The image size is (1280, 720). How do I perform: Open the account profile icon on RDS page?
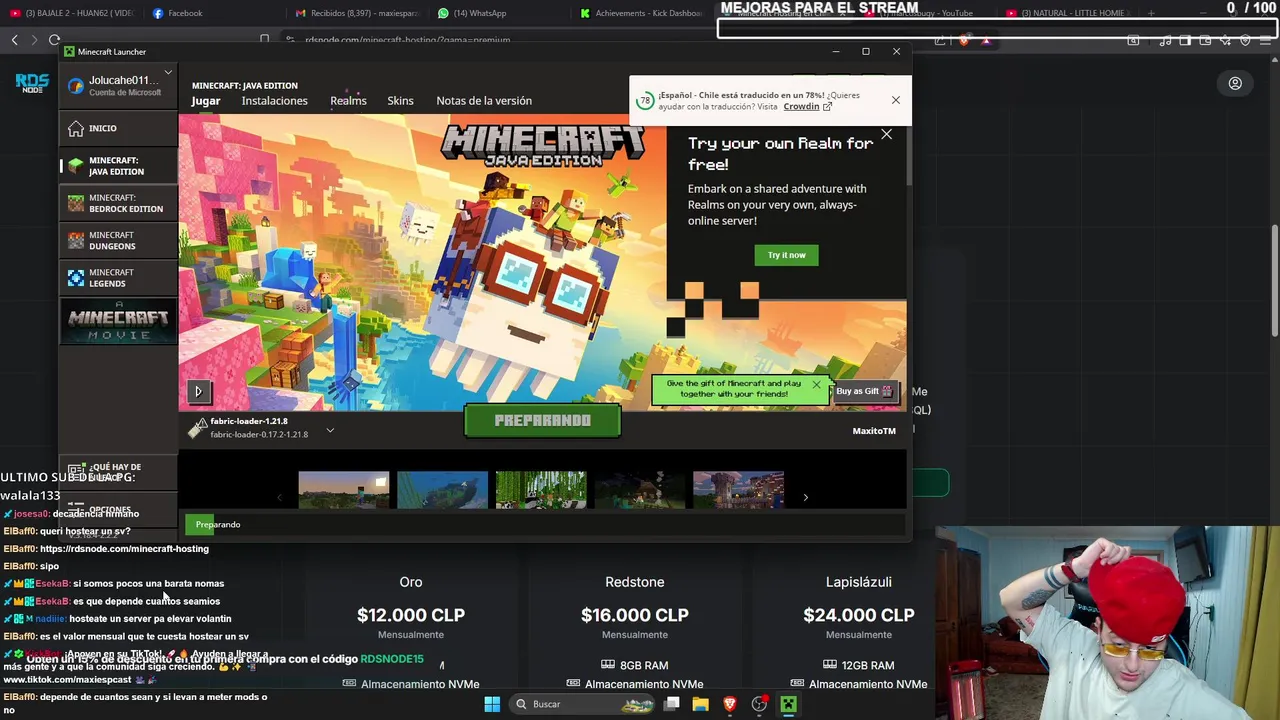tap(1235, 84)
